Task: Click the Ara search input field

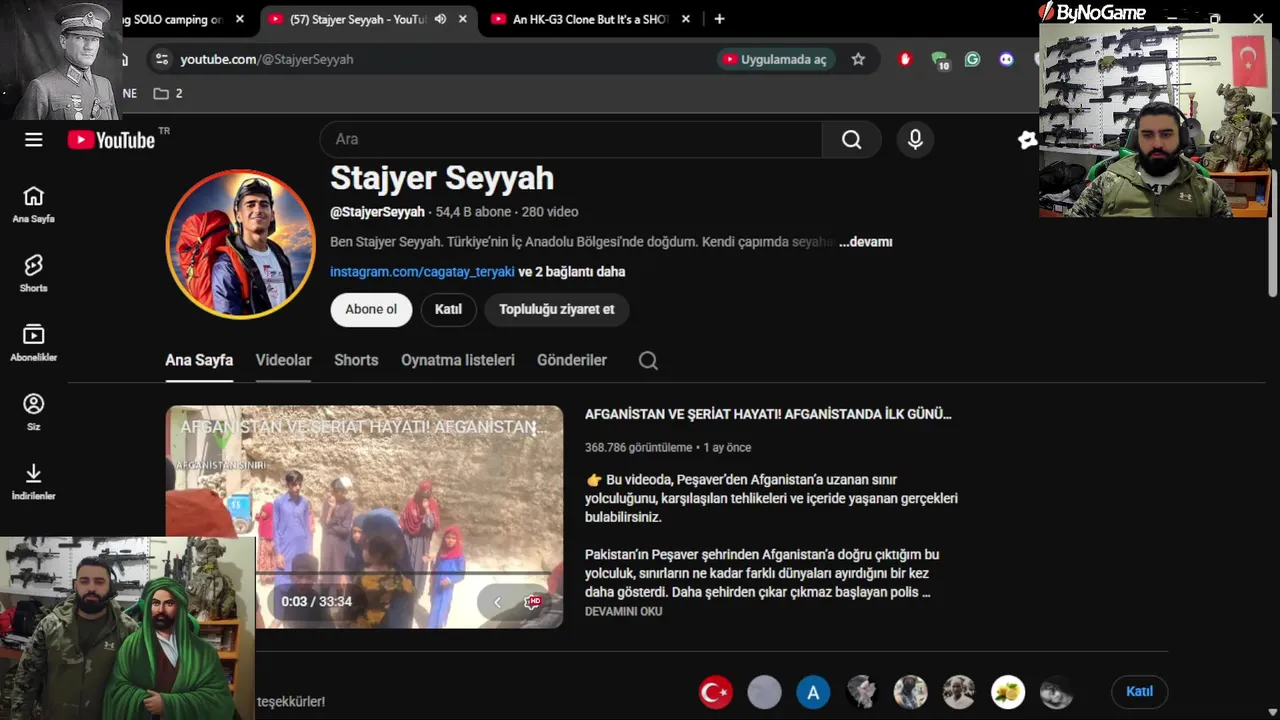Action: (571, 140)
